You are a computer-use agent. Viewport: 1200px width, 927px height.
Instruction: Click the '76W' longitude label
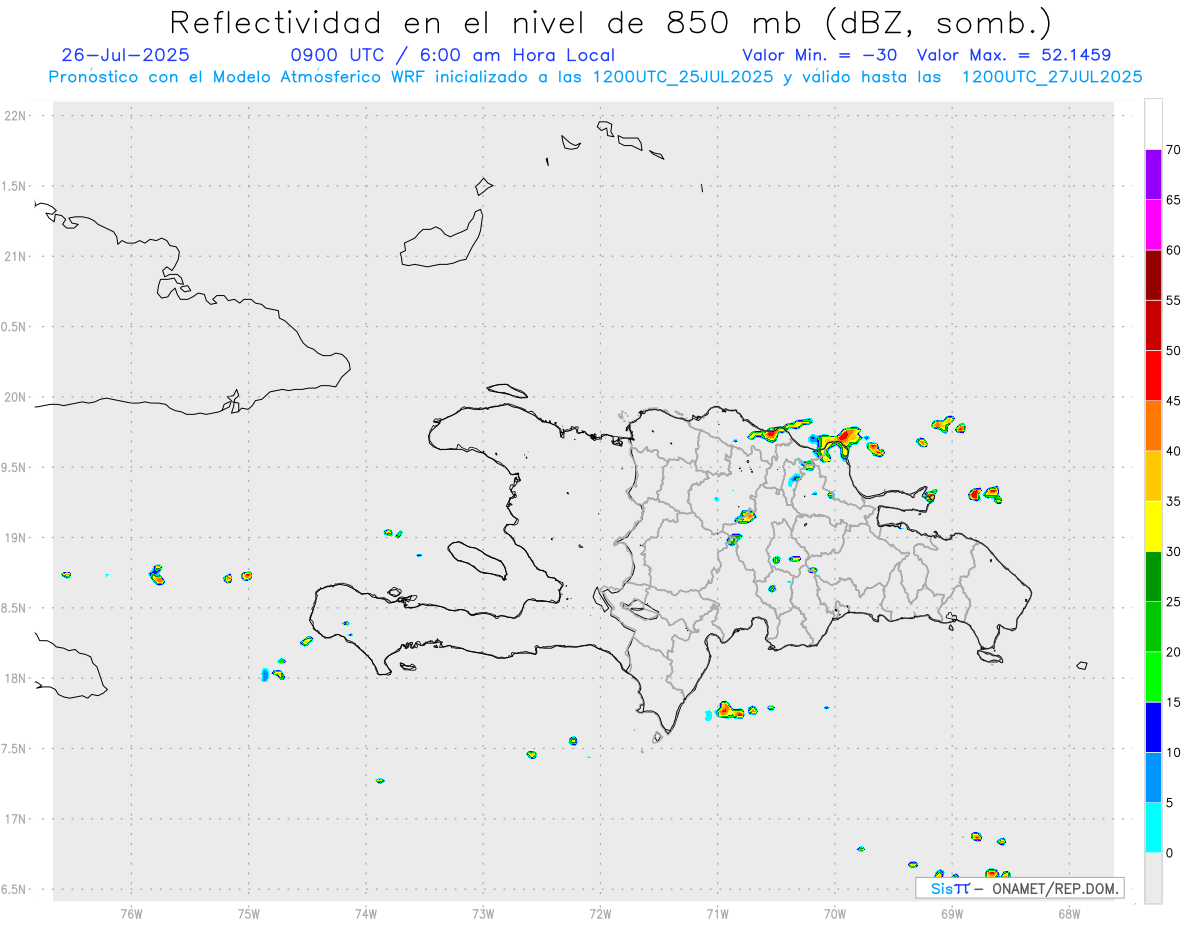(x=131, y=914)
